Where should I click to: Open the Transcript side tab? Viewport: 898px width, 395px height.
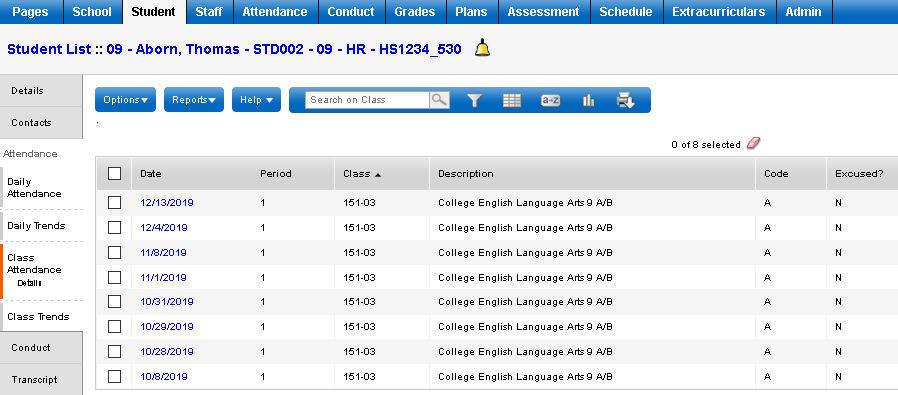[x=41, y=380]
